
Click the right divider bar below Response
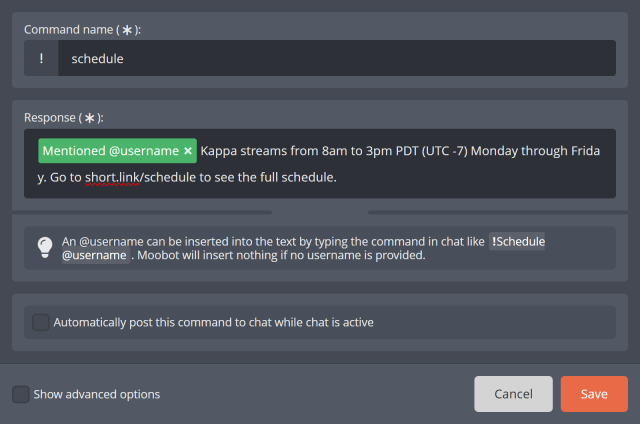pyautogui.click(x=498, y=212)
